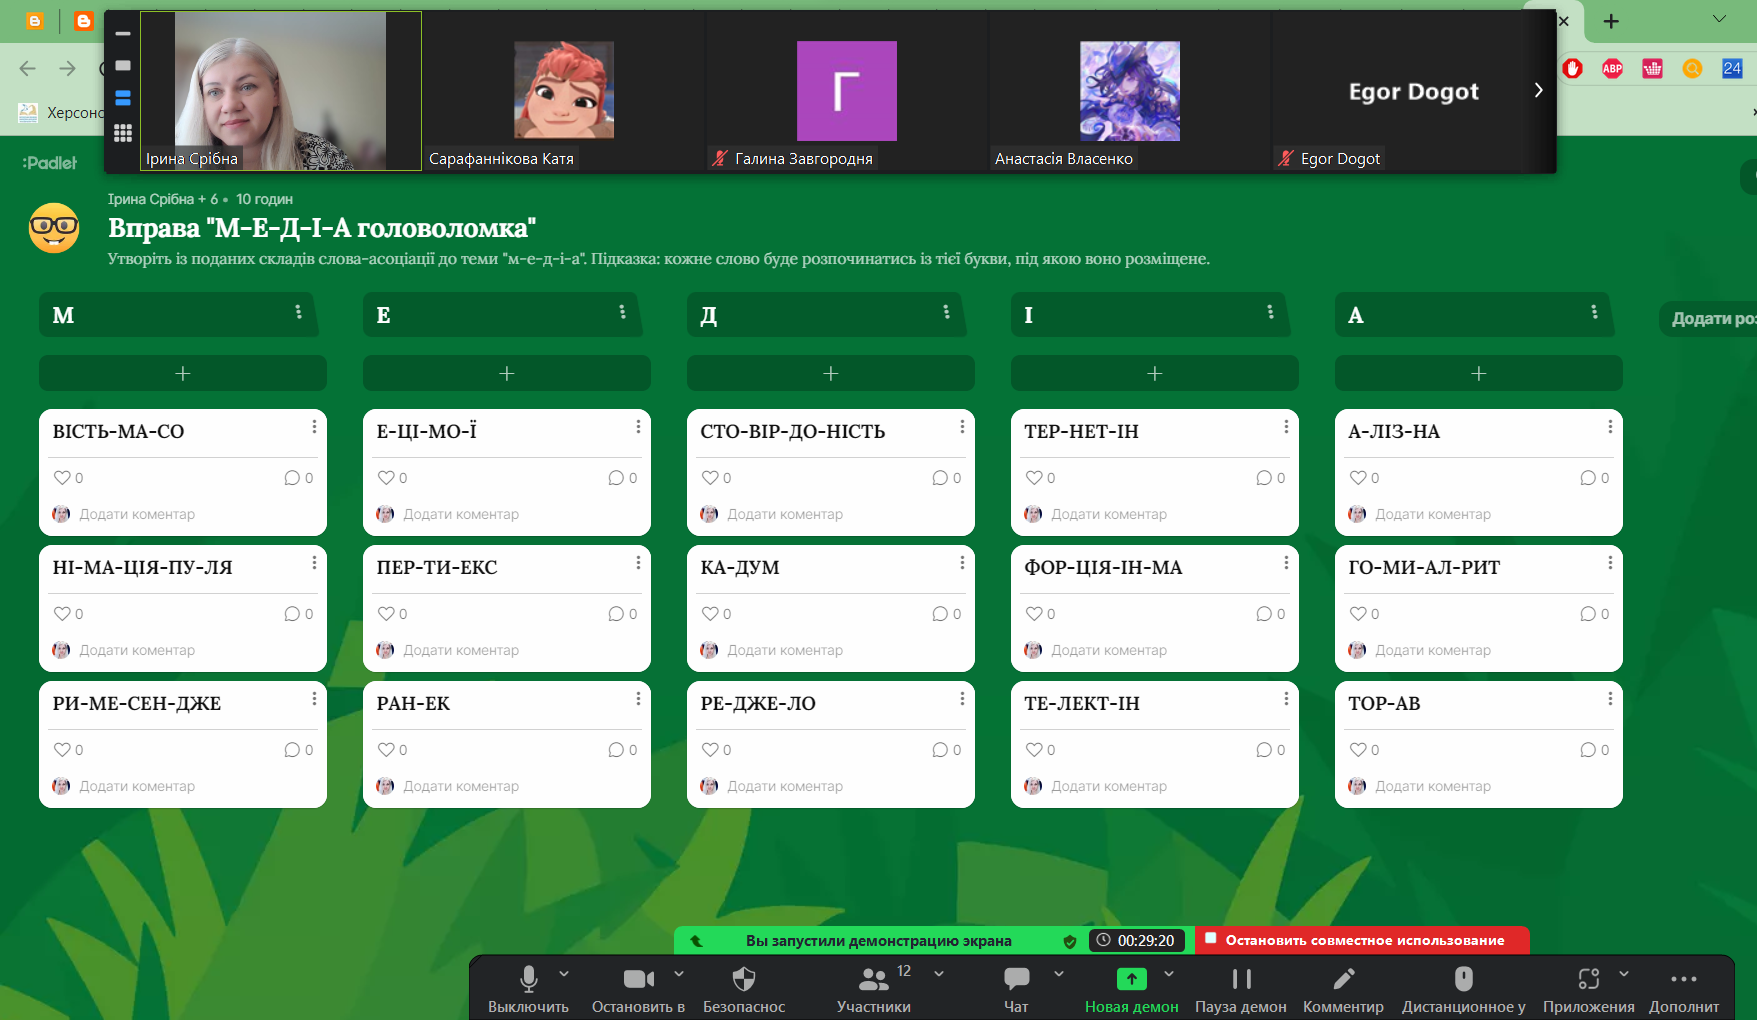Select single-thumbnail view icon in video strip
The height and width of the screenshot is (1020, 1757).
(x=123, y=65)
